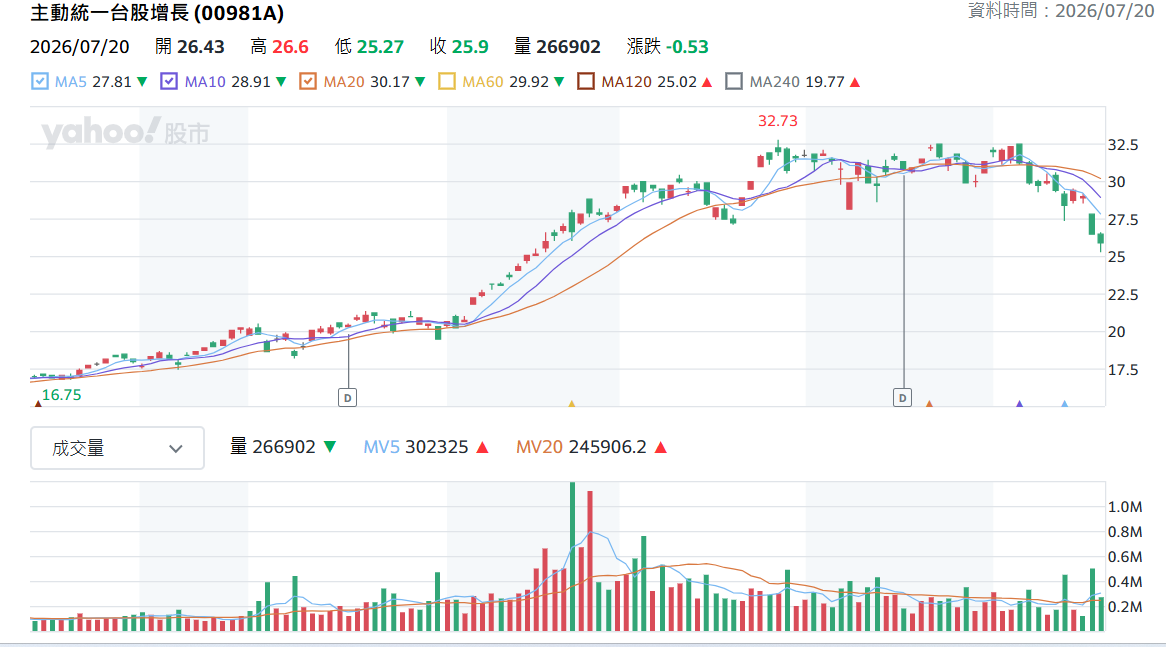The height and width of the screenshot is (647, 1166).
Task: Click the second dividend D marker near right
Action: point(902,398)
